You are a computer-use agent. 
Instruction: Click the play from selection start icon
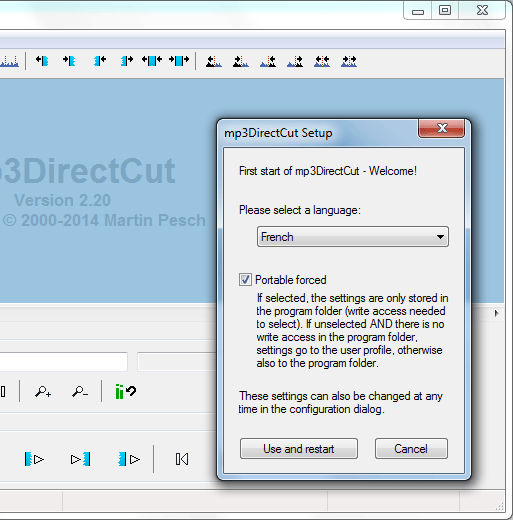tap(34, 459)
